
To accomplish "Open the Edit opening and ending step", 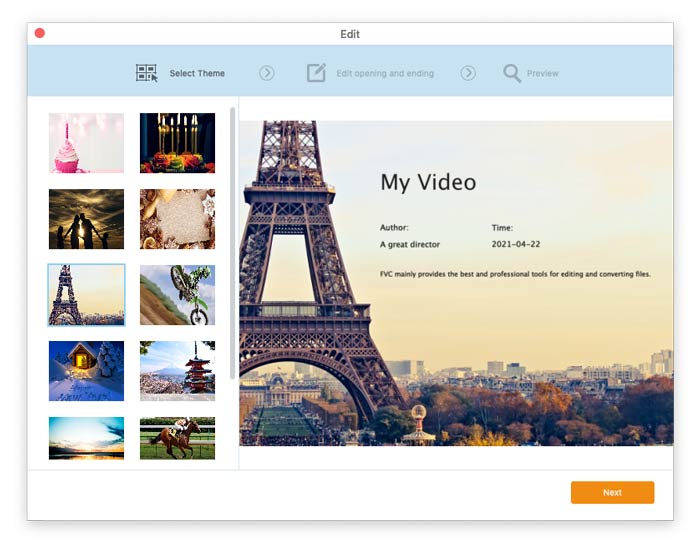I will click(385, 73).
